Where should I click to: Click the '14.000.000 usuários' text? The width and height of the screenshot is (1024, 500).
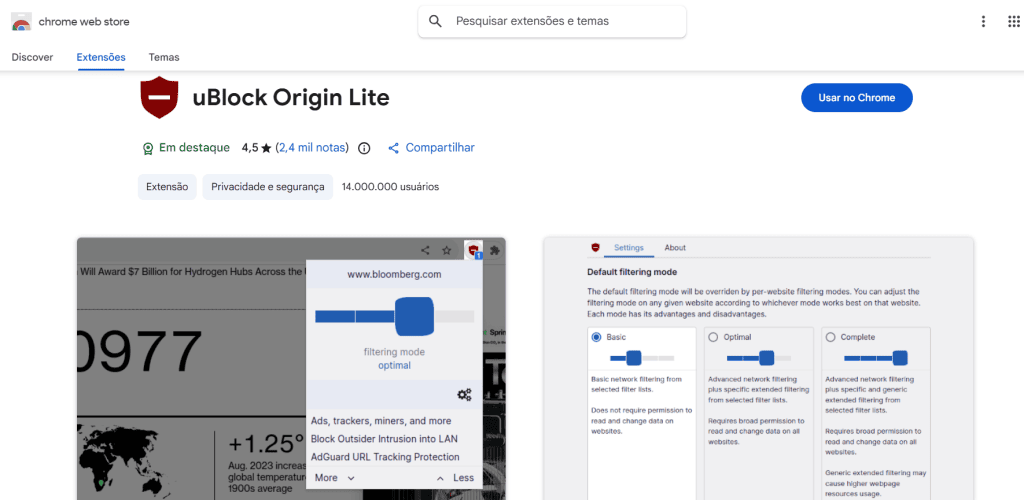(391, 187)
